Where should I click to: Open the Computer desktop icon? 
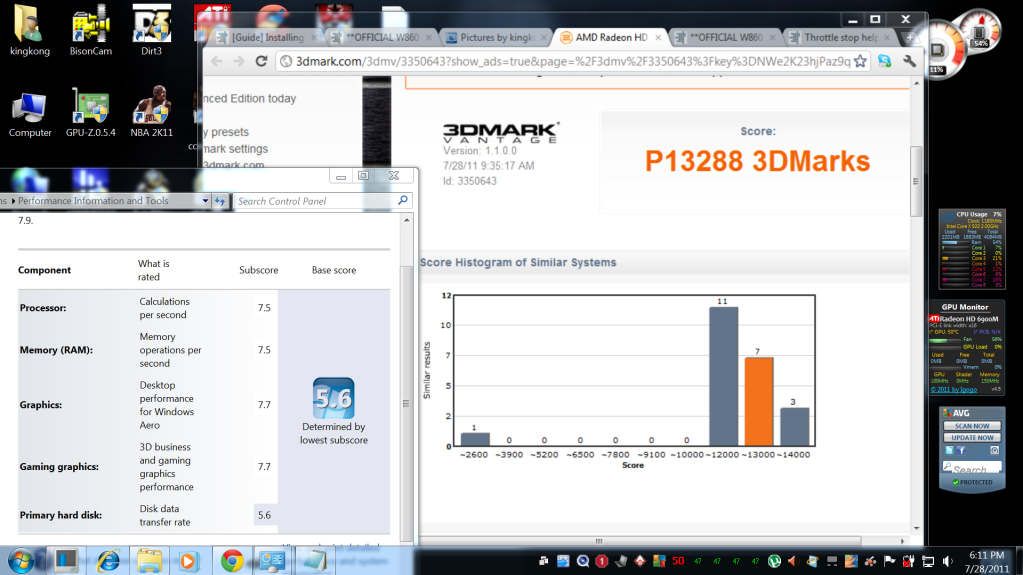click(29, 114)
